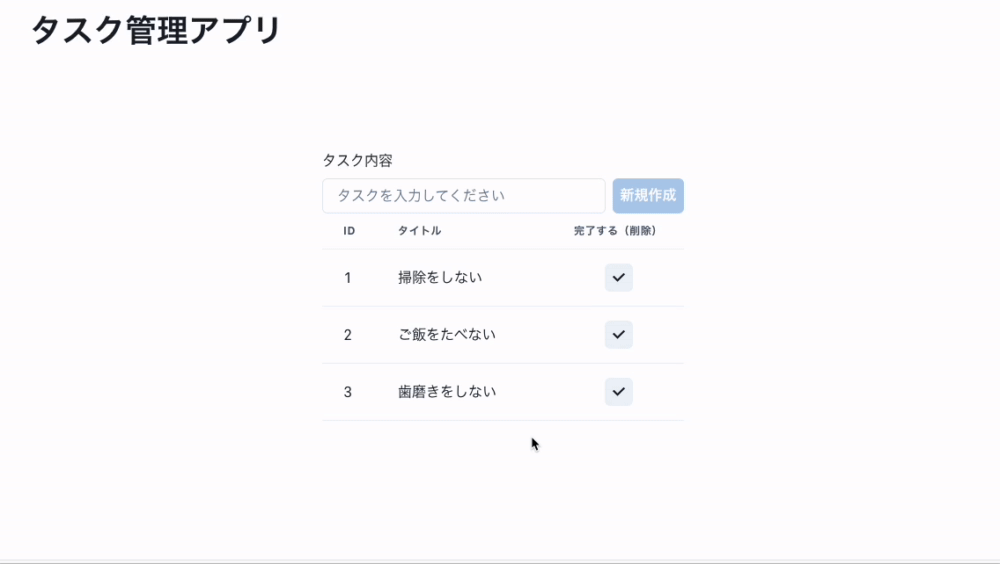The width and height of the screenshot is (1000, 564).
Task: Select the task title 歯磨きをしない
Action: 447,392
